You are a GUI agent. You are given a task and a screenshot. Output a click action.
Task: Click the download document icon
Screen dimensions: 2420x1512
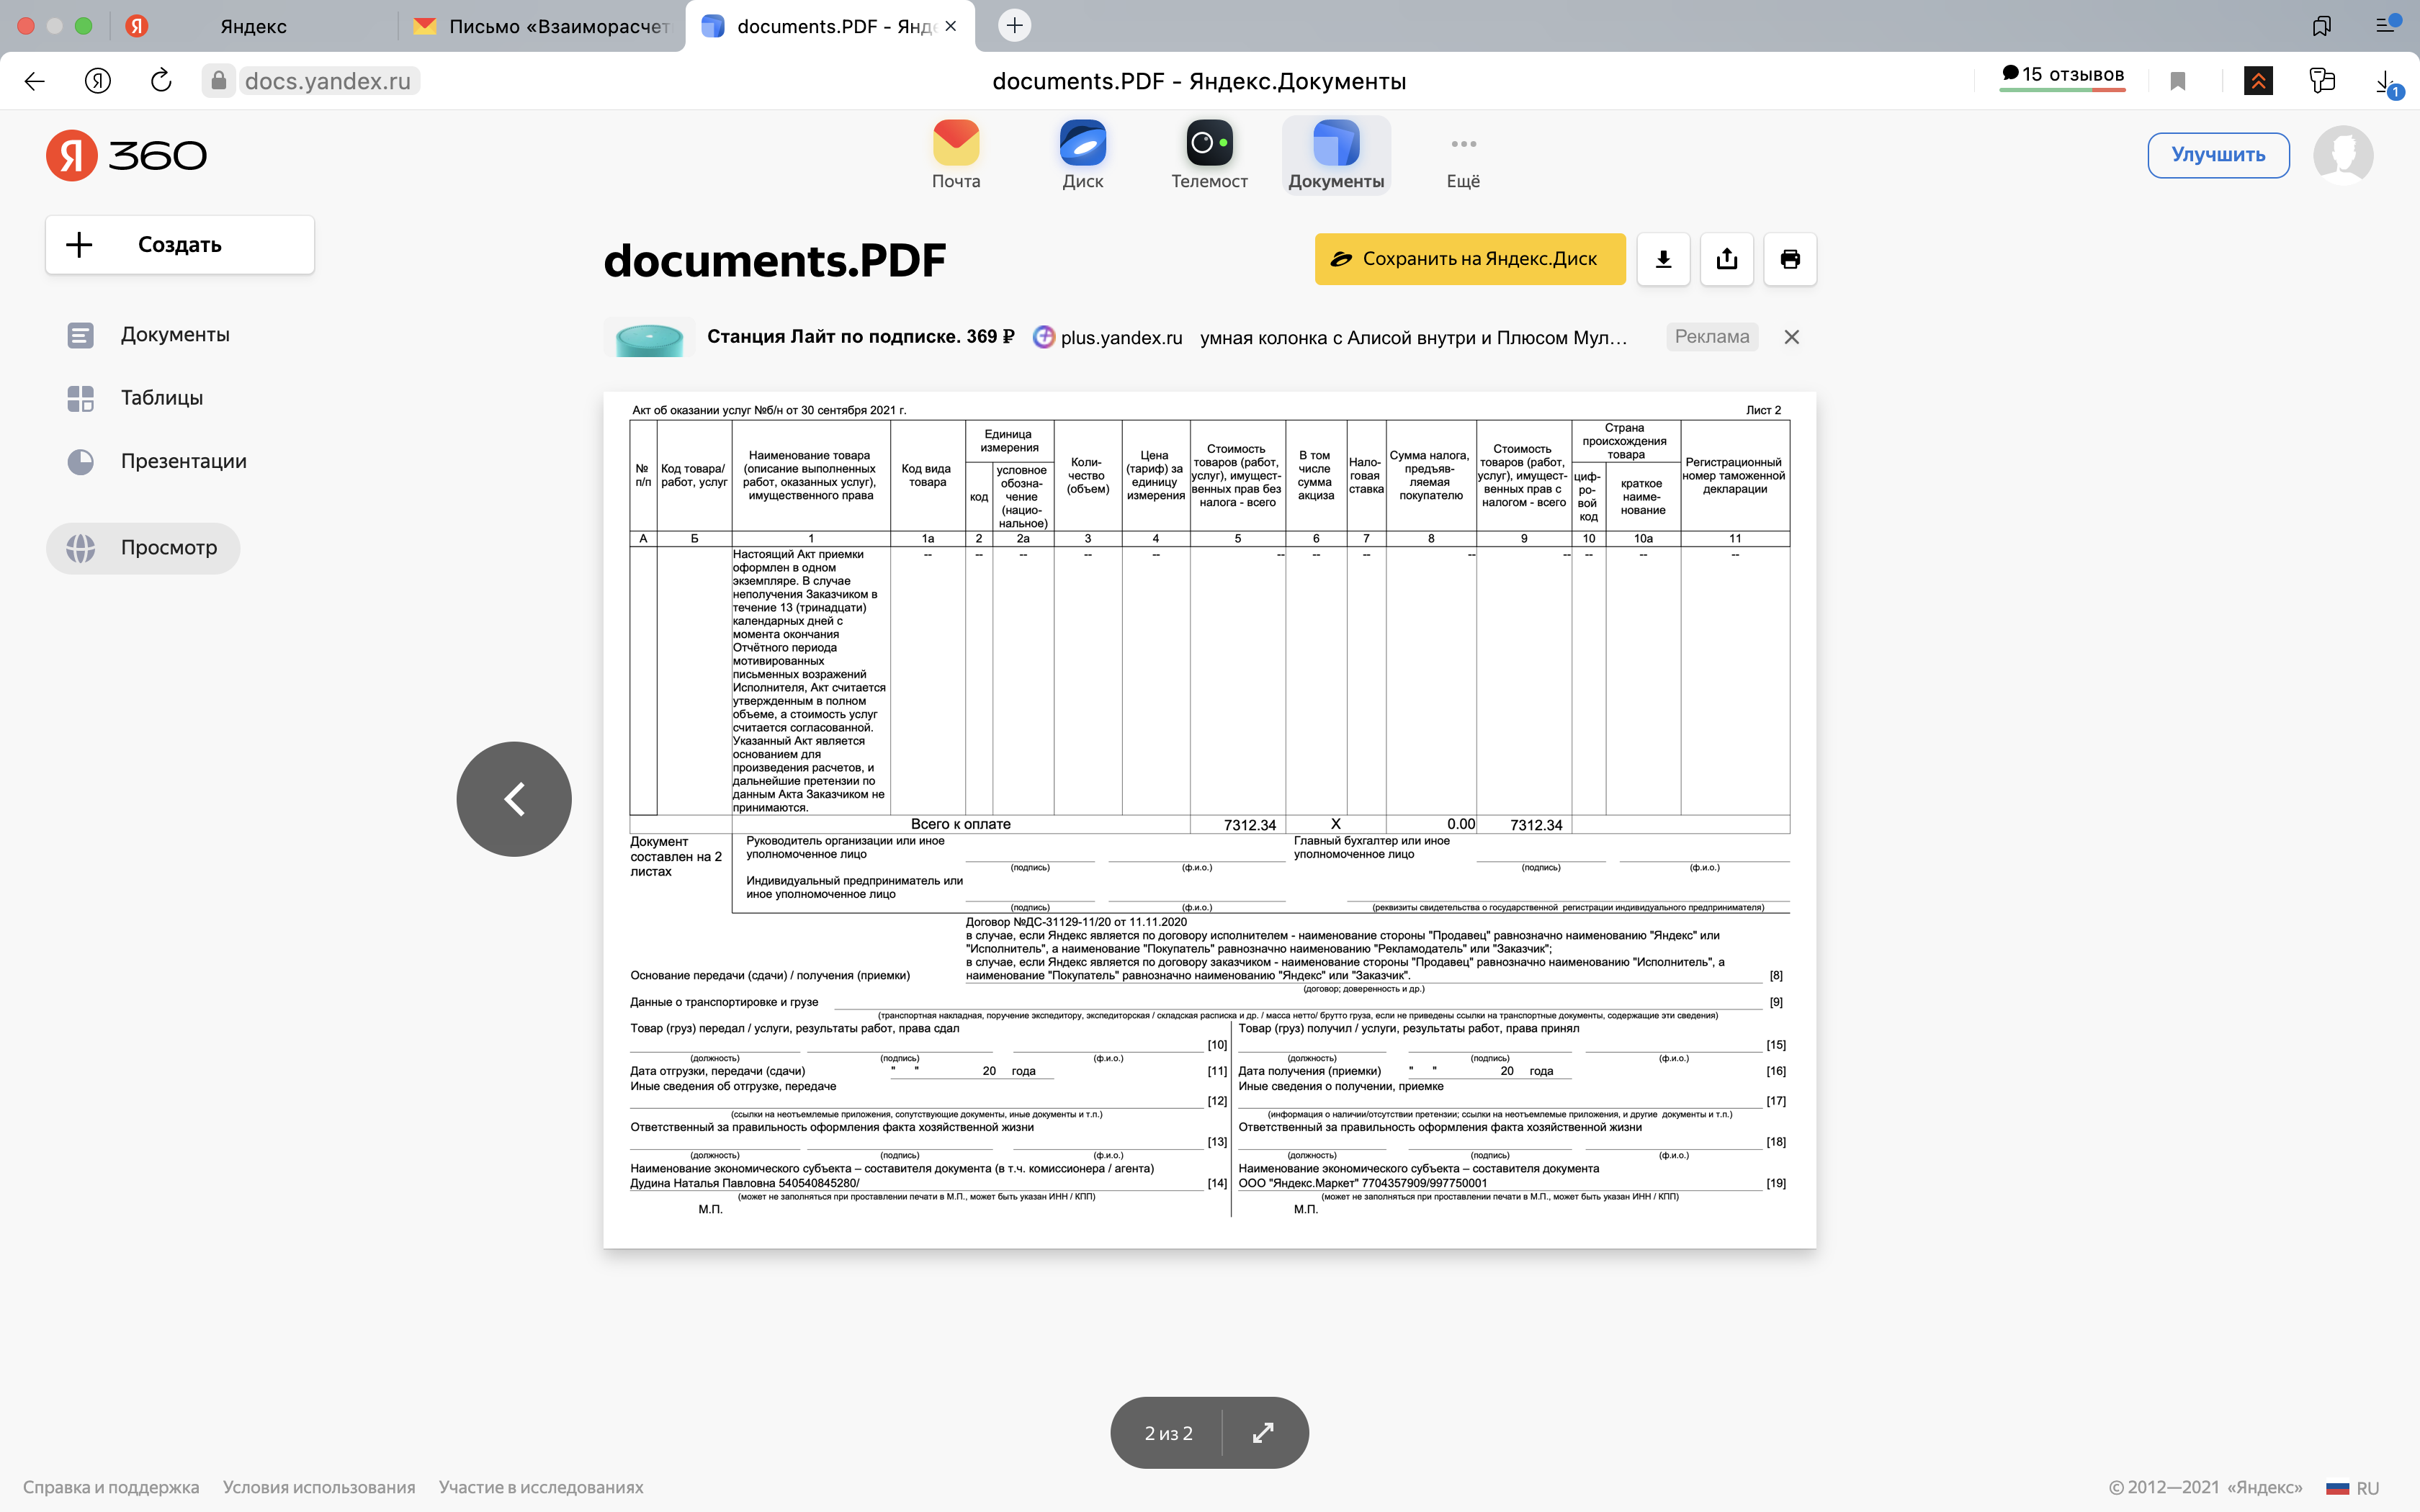pos(1663,259)
